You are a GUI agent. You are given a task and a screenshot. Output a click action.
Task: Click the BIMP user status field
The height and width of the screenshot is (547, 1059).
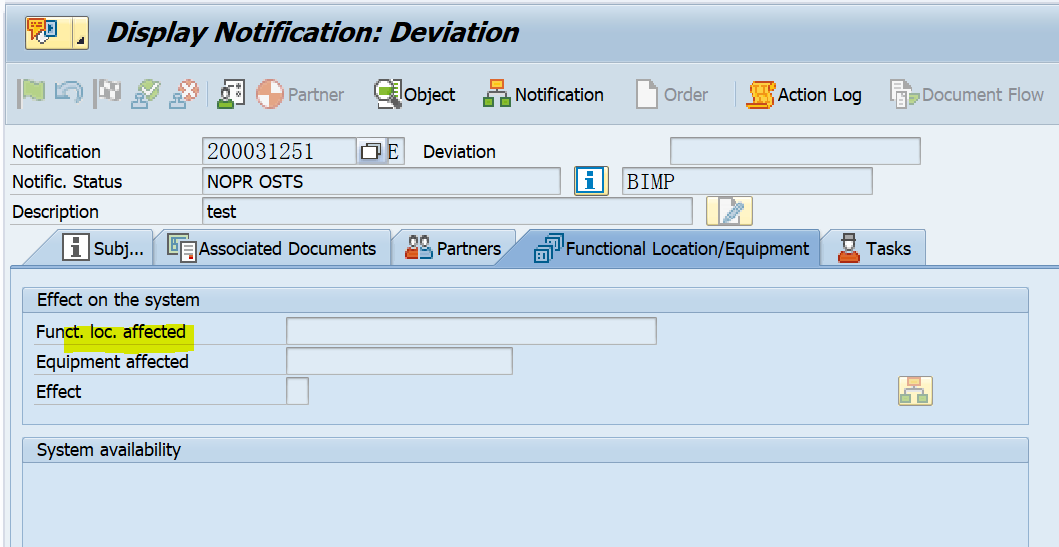[747, 181]
